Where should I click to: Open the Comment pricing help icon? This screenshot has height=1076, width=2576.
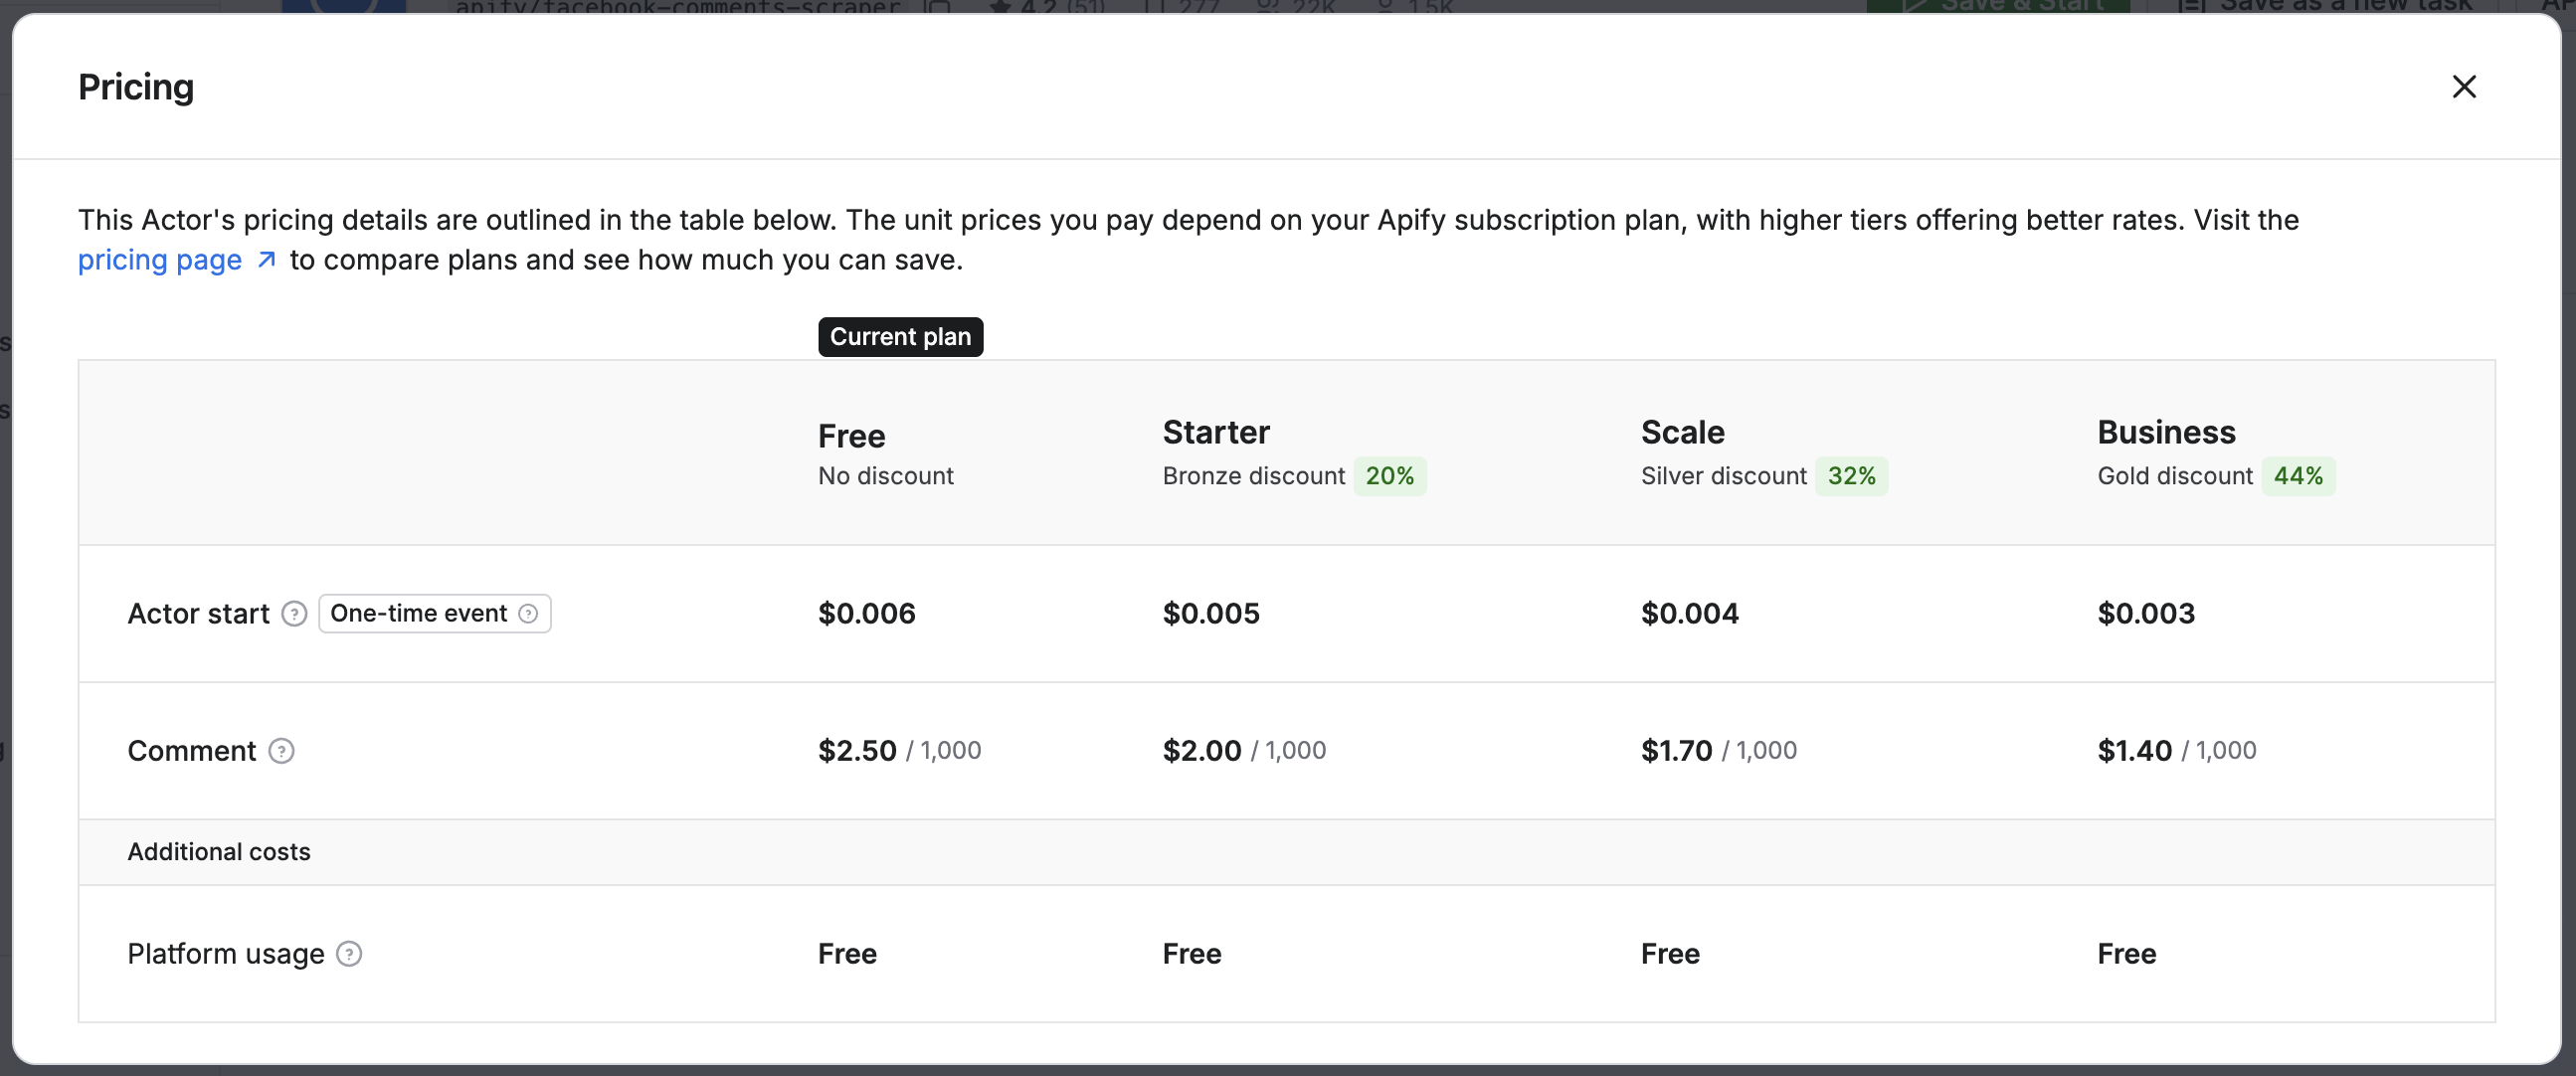[280, 751]
